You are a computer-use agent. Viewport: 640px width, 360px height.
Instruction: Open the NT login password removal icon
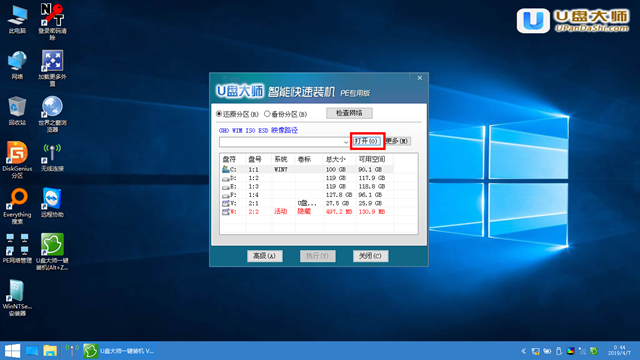coord(52,22)
